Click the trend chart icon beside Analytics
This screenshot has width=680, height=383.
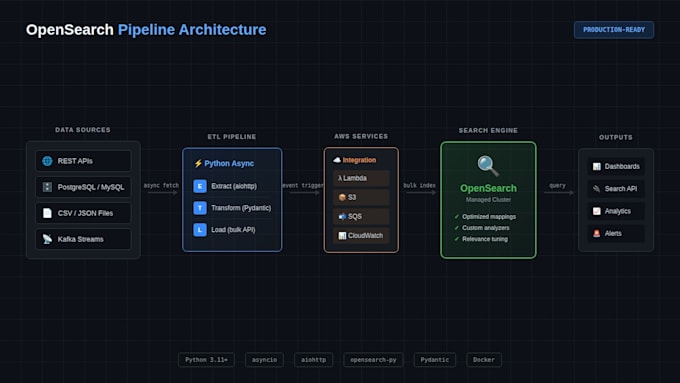tap(597, 211)
